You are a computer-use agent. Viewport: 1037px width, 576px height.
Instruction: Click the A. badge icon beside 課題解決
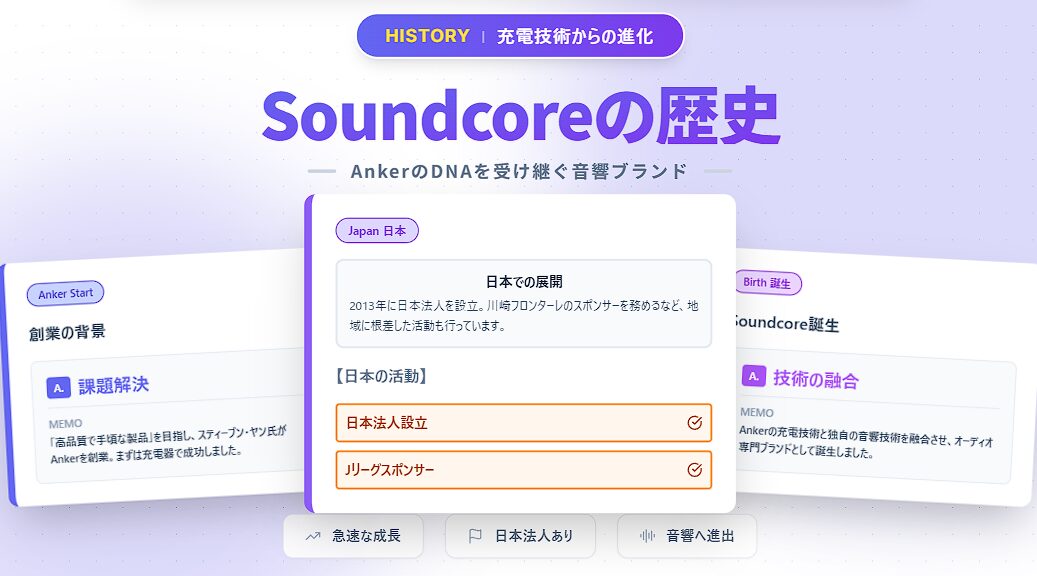(x=58, y=387)
